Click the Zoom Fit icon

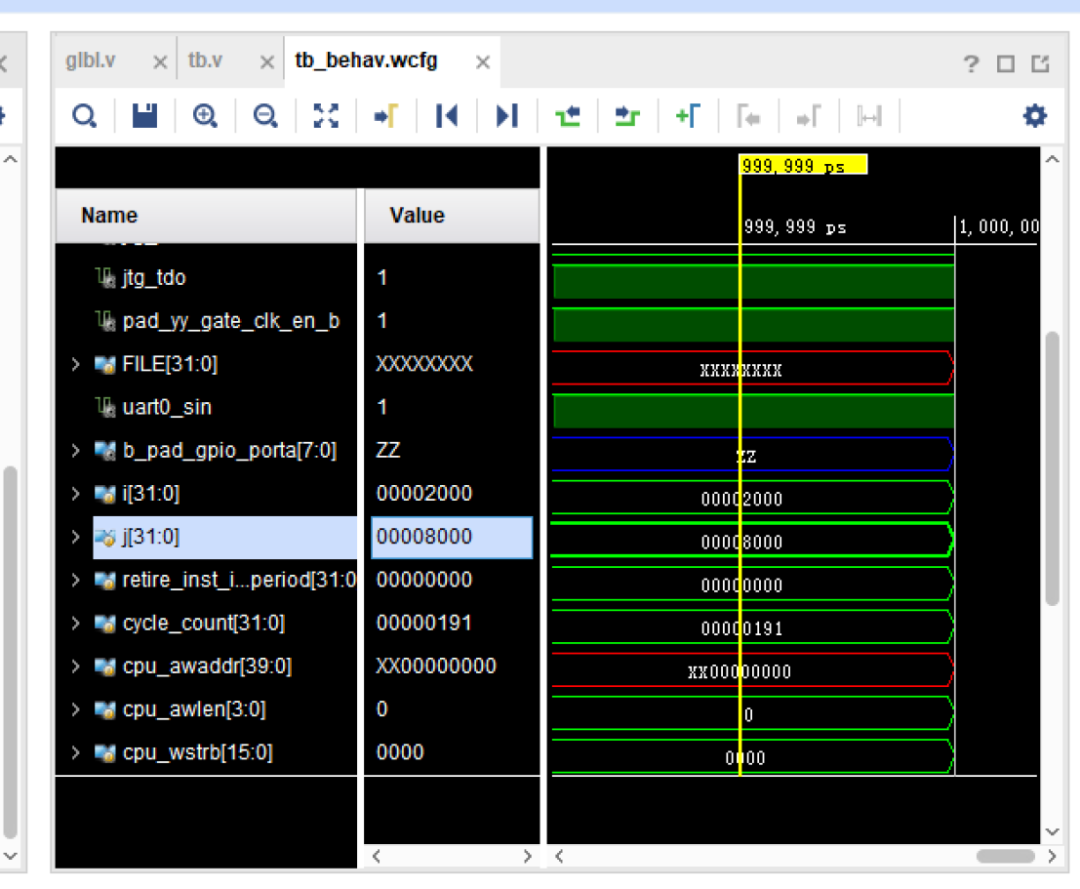(326, 116)
